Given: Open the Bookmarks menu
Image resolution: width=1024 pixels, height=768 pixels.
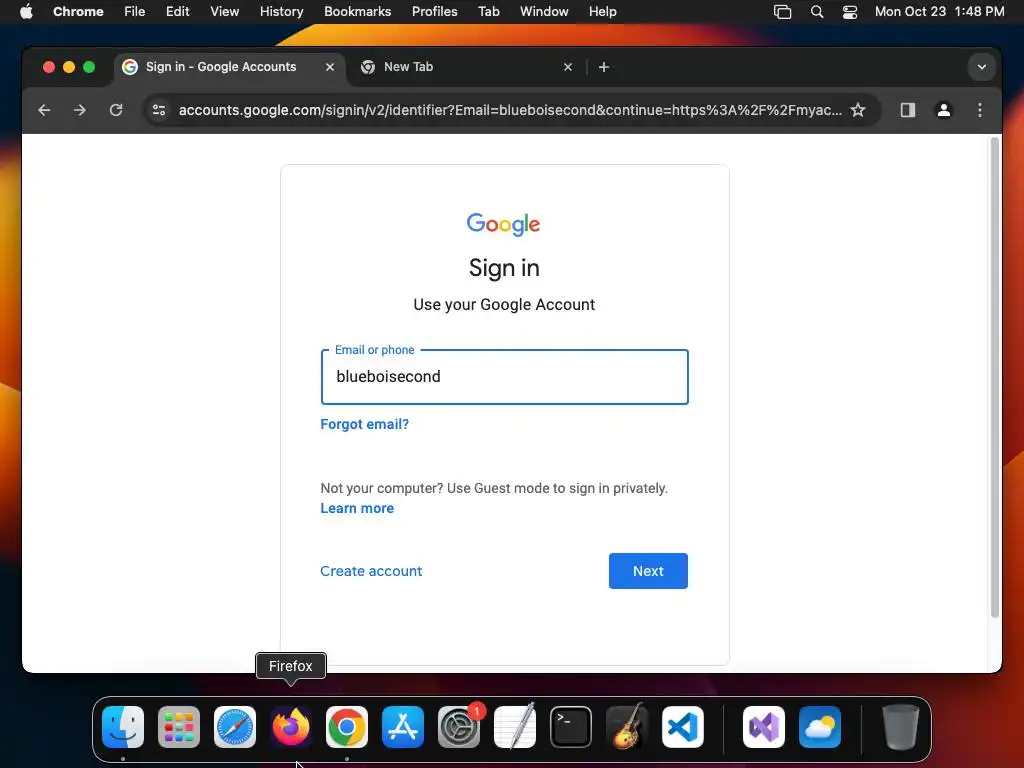Looking at the screenshot, I should pos(357,12).
